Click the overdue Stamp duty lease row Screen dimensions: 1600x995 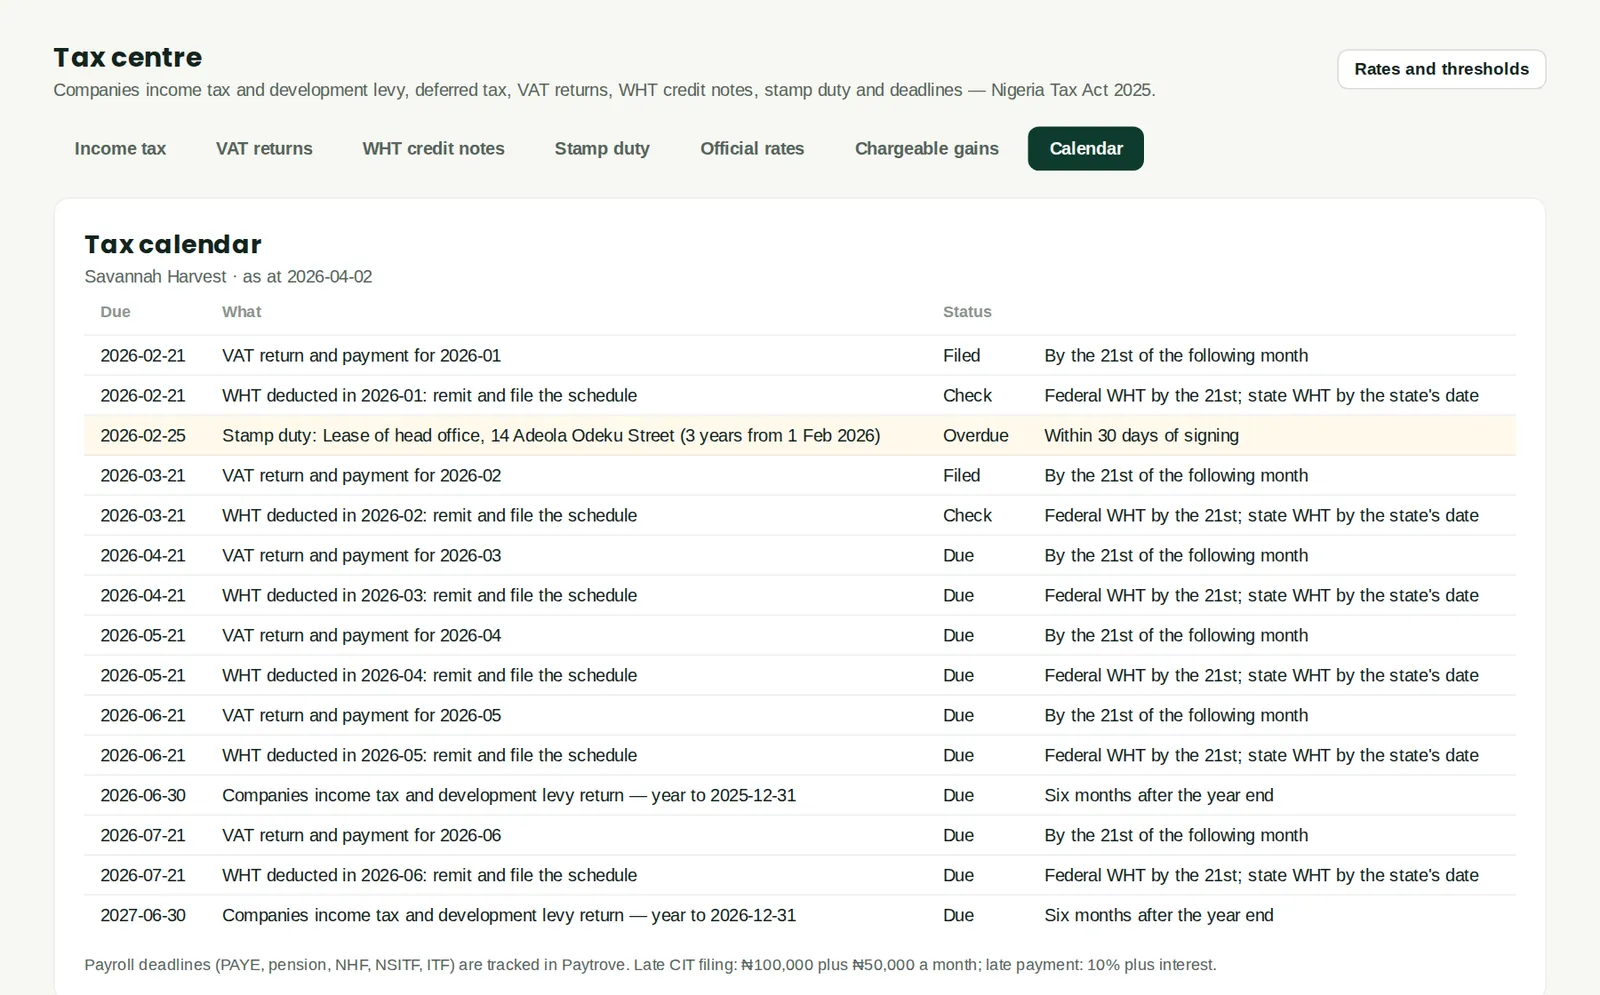(x=800, y=436)
